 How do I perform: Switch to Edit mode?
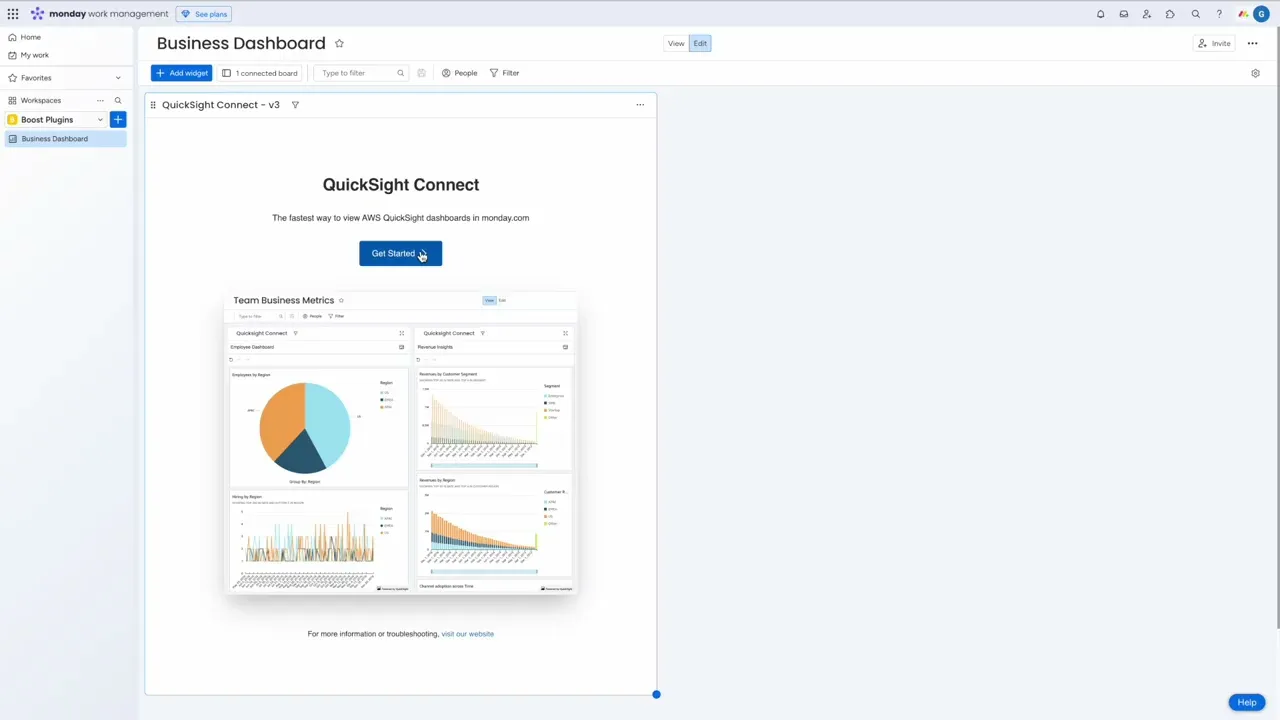click(x=700, y=43)
